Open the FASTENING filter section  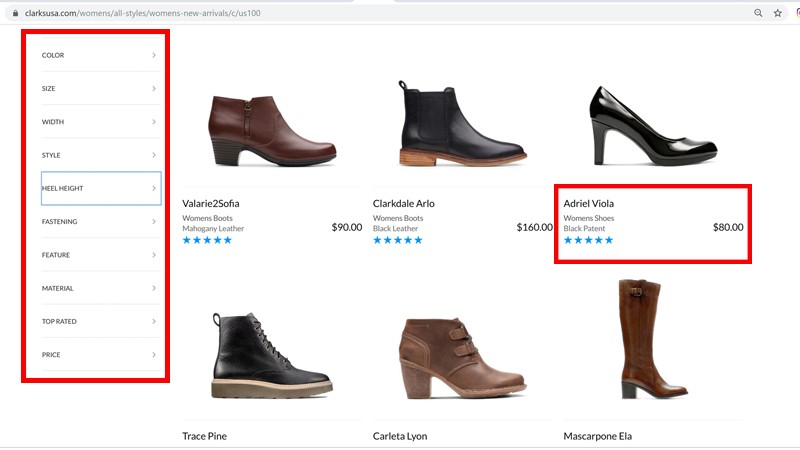pos(98,221)
